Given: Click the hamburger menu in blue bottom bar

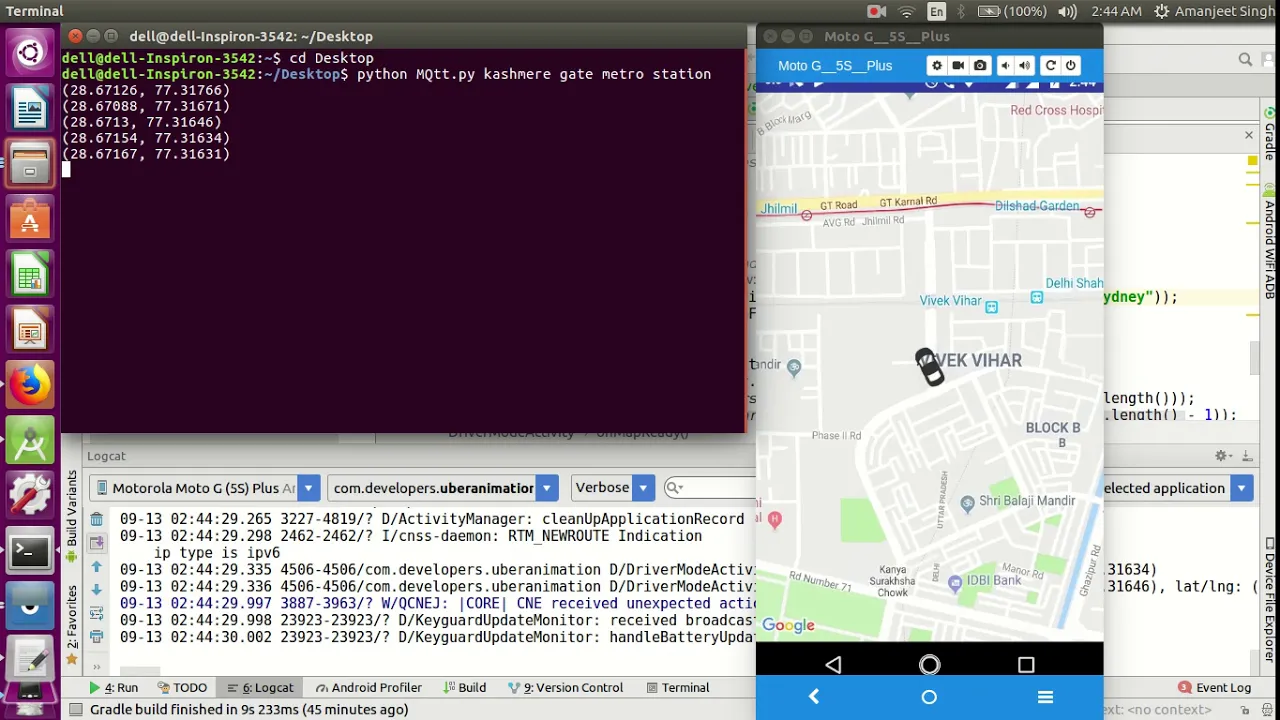Looking at the screenshot, I should [x=1045, y=697].
